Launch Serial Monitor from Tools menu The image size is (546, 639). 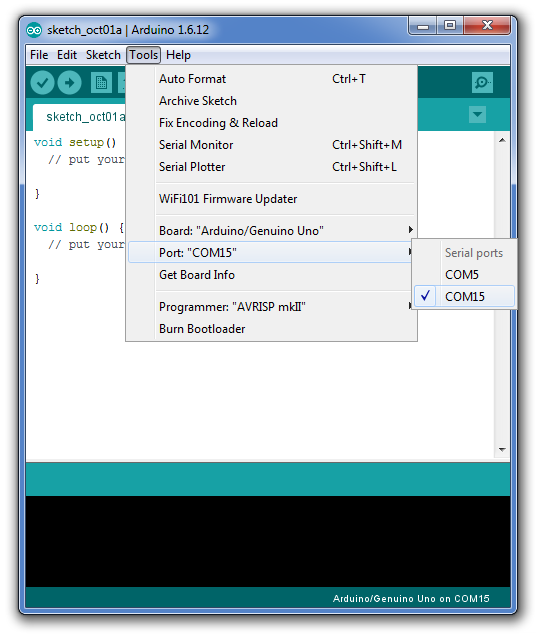coord(271,145)
